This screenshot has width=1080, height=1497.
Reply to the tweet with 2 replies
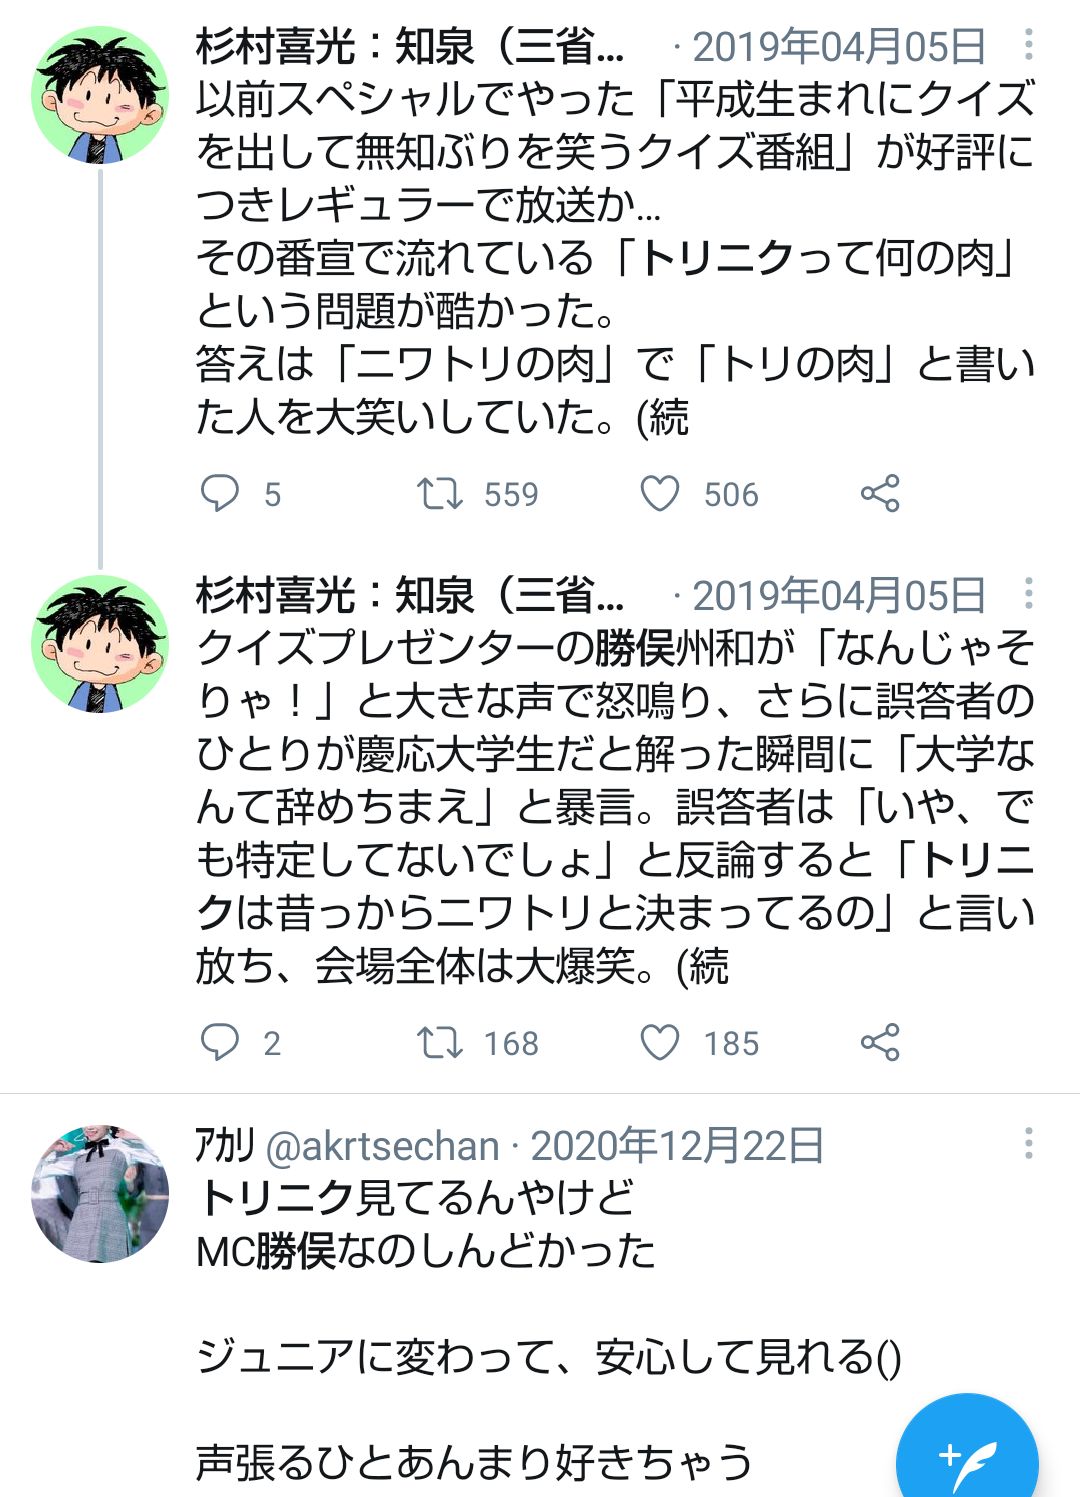tap(220, 1043)
